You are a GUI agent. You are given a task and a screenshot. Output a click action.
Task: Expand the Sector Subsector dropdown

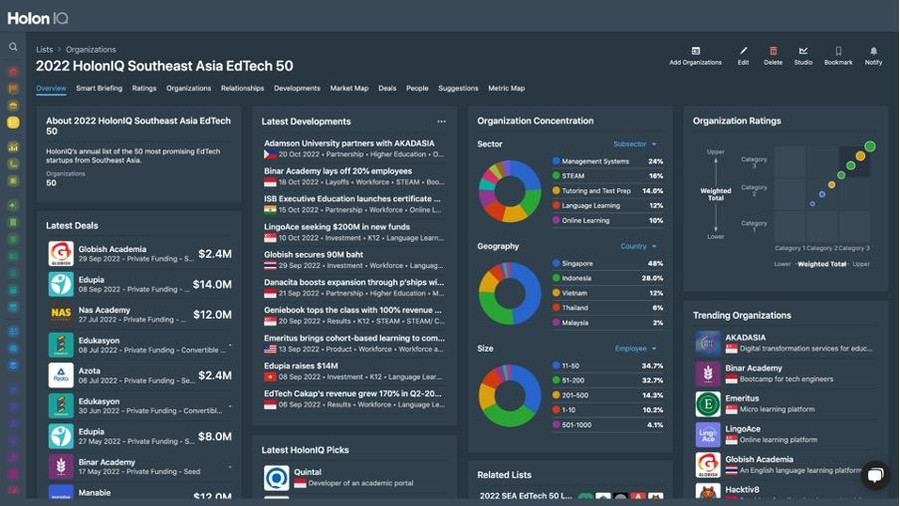pyautogui.click(x=635, y=144)
